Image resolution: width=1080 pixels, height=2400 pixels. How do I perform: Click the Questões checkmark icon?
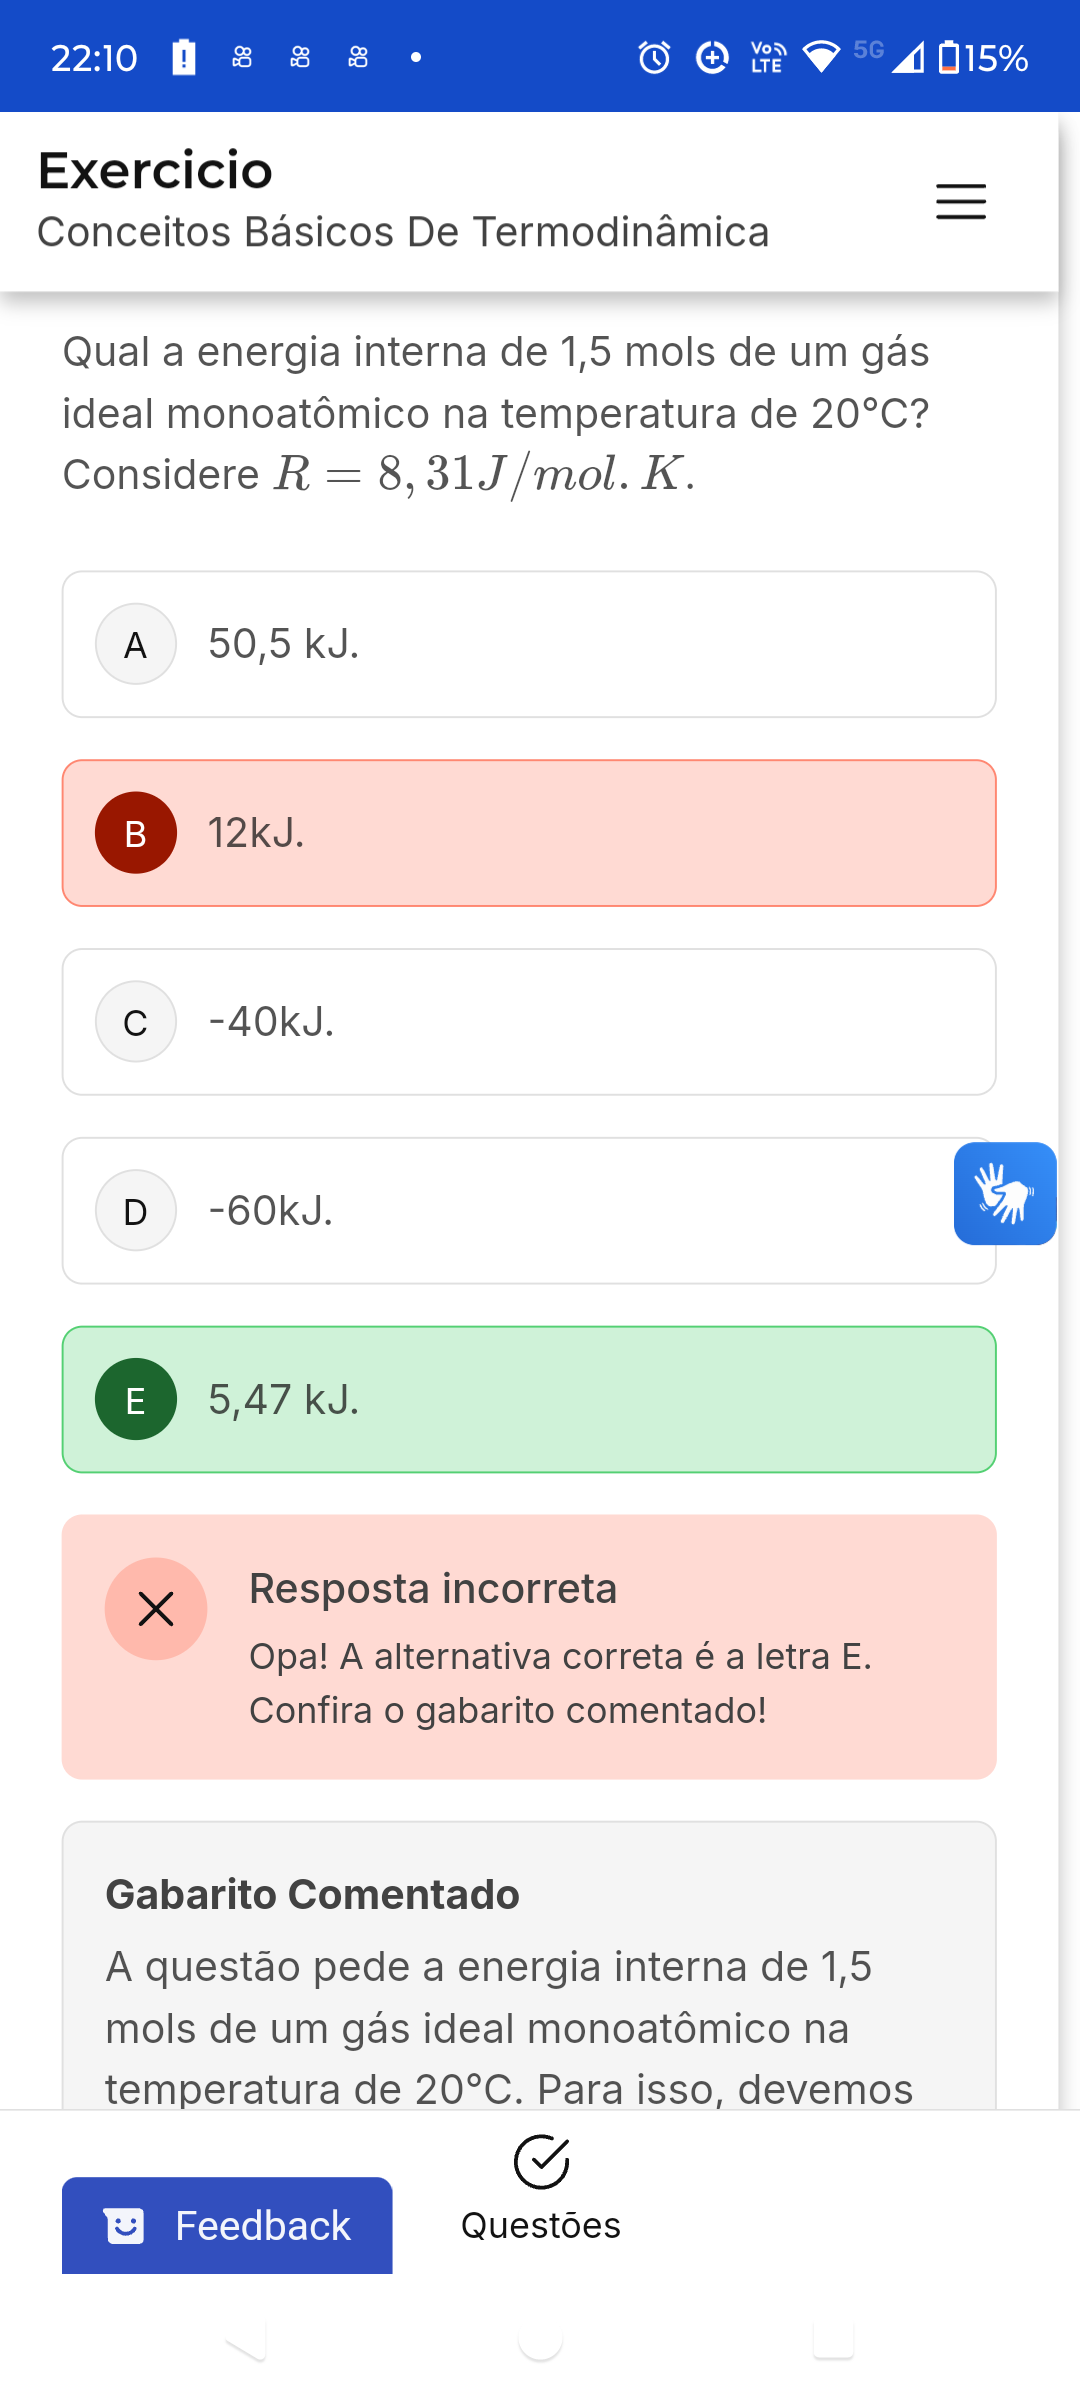pyautogui.click(x=541, y=2162)
